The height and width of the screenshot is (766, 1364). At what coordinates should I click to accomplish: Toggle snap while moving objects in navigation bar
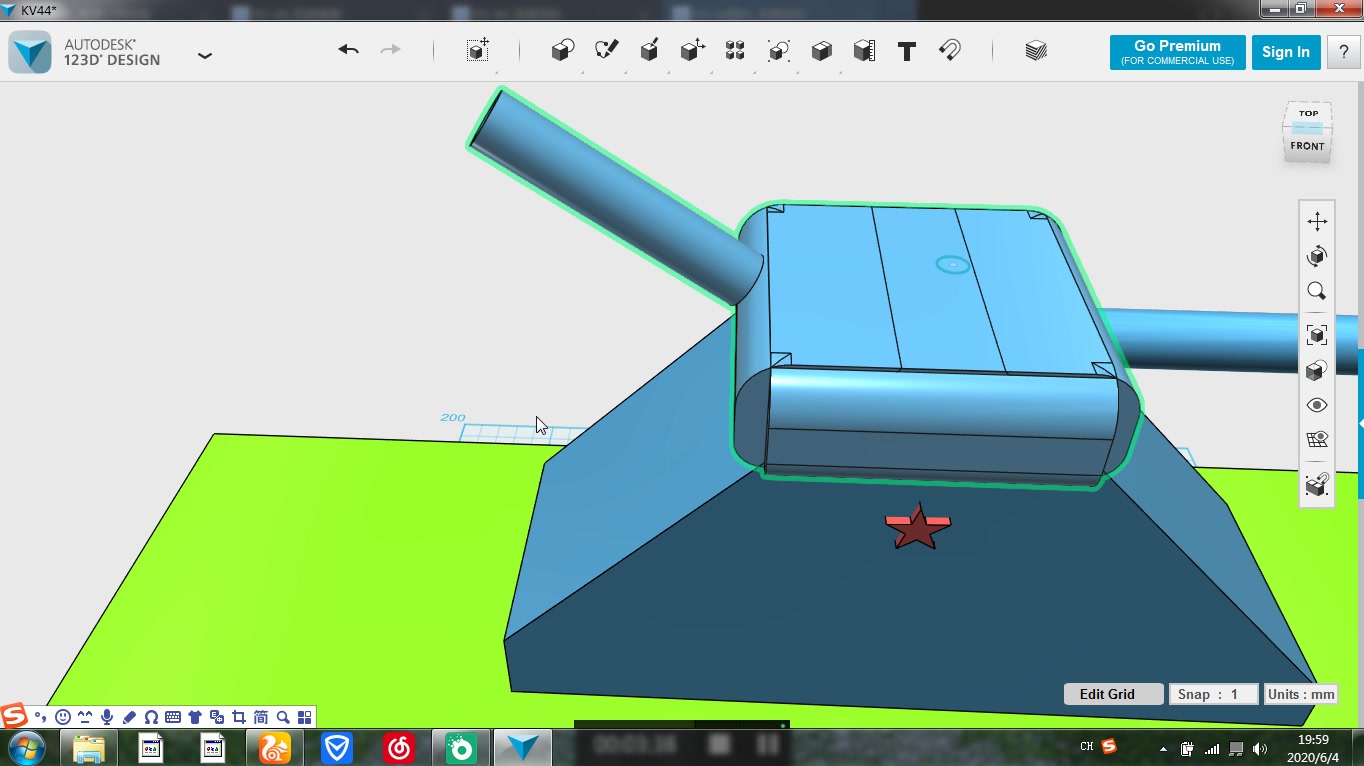click(x=1316, y=485)
